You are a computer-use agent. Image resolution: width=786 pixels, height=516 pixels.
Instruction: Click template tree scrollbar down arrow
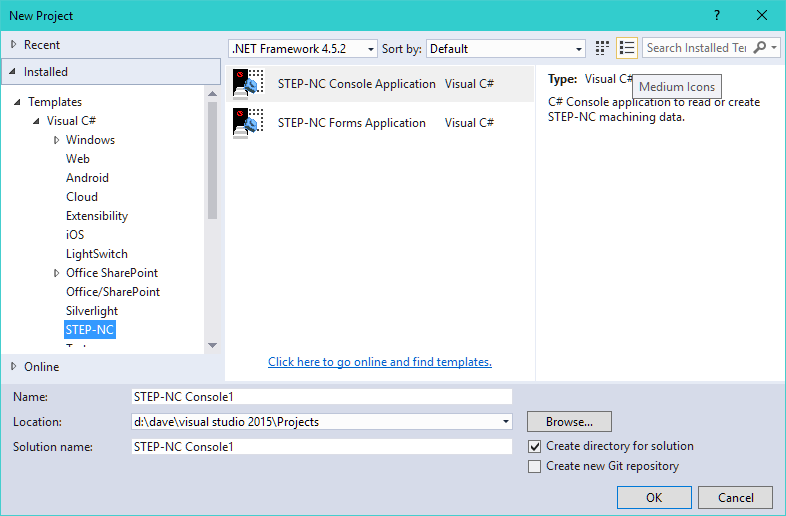click(213, 345)
